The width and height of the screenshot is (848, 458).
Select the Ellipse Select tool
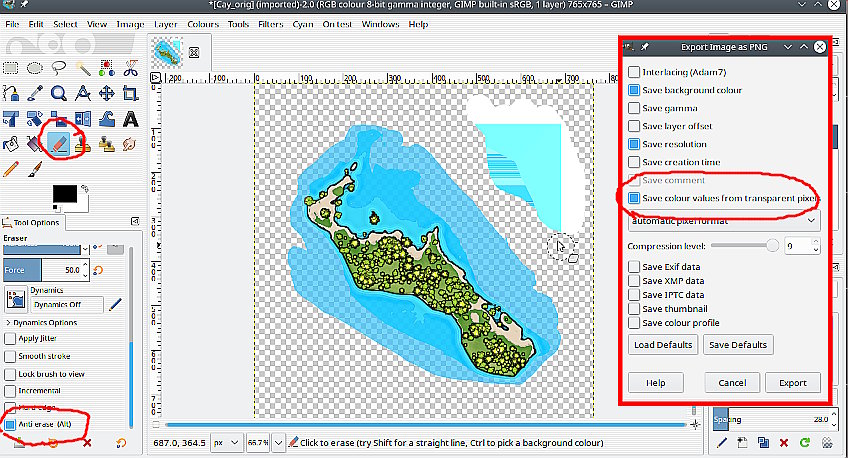35,68
